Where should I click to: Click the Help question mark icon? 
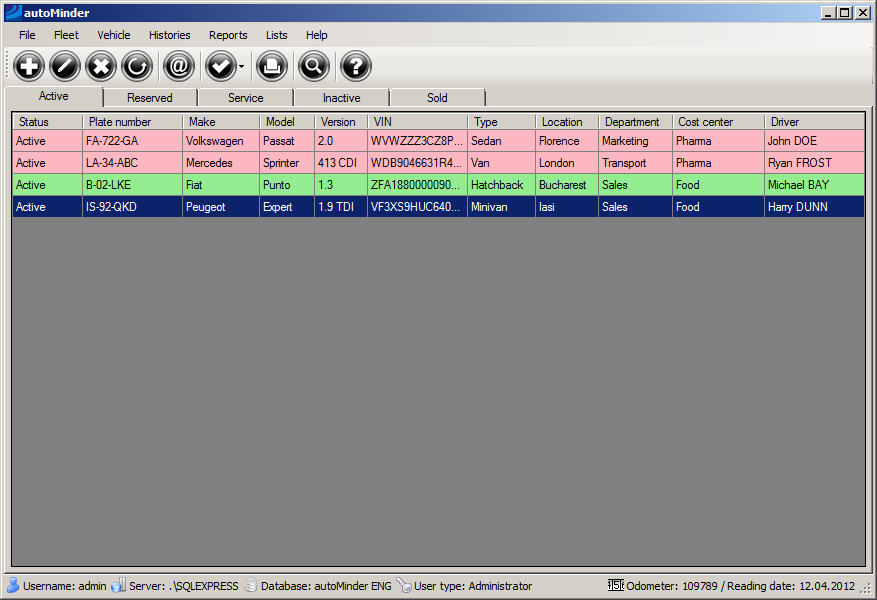coord(356,67)
